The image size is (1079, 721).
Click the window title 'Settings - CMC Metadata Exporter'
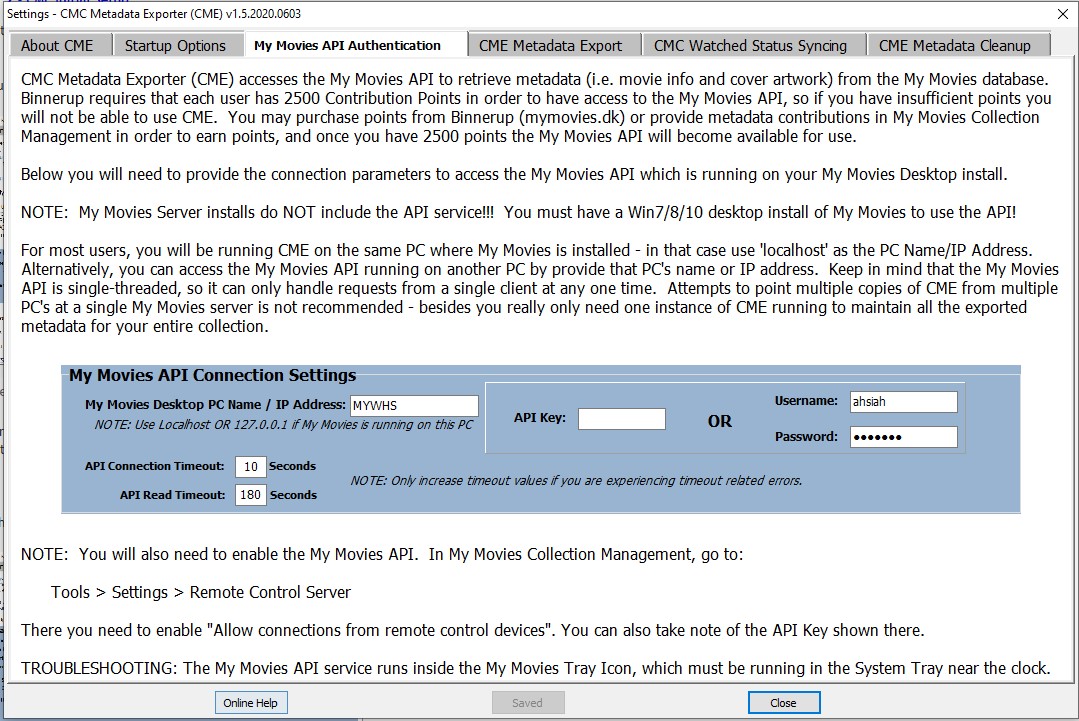point(154,14)
